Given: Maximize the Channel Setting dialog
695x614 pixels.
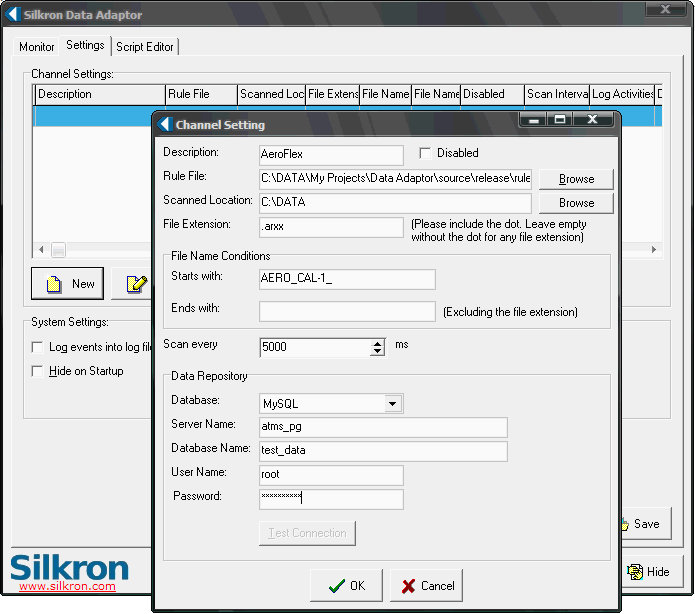Looking at the screenshot, I should click(x=560, y=120).
